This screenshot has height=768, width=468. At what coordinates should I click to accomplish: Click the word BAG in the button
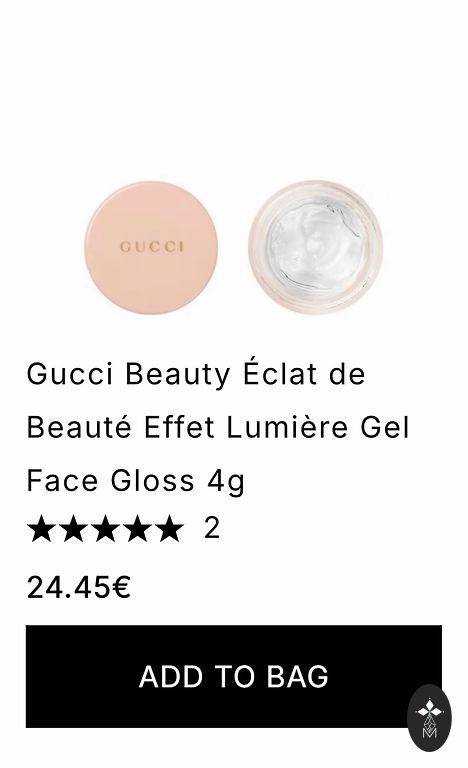point(297,676)
